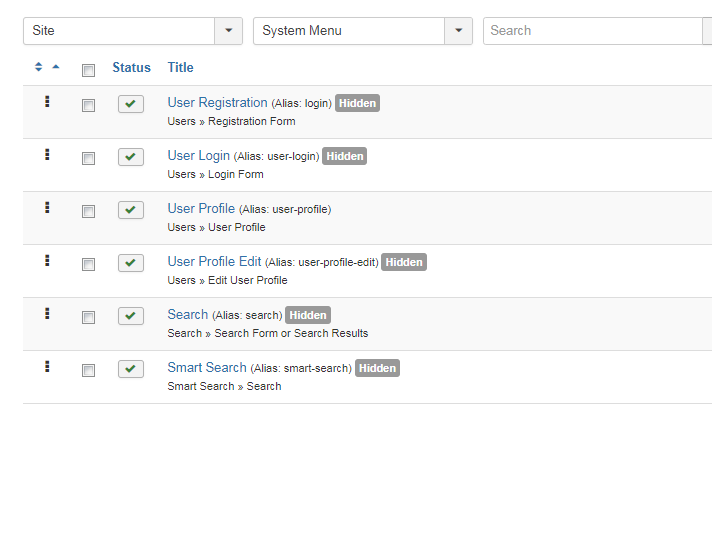Screen dimensions: 712x537
Task: Click the drag handle for the Search row
Action: pos(47,313)
